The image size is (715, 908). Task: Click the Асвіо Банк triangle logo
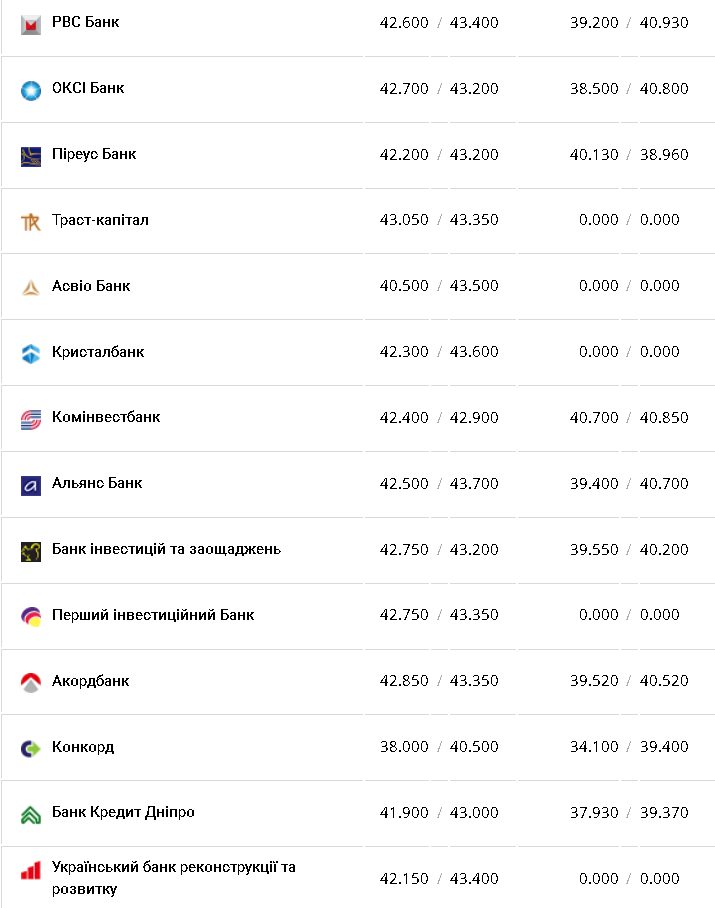(31, 288)
